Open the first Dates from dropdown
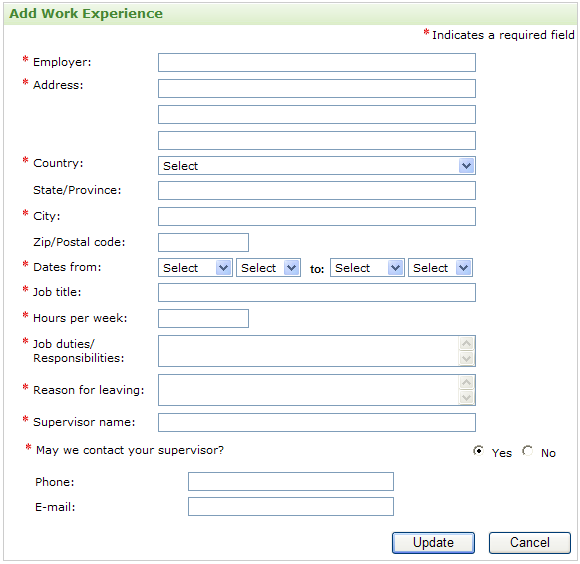 (x=195, y=267)
